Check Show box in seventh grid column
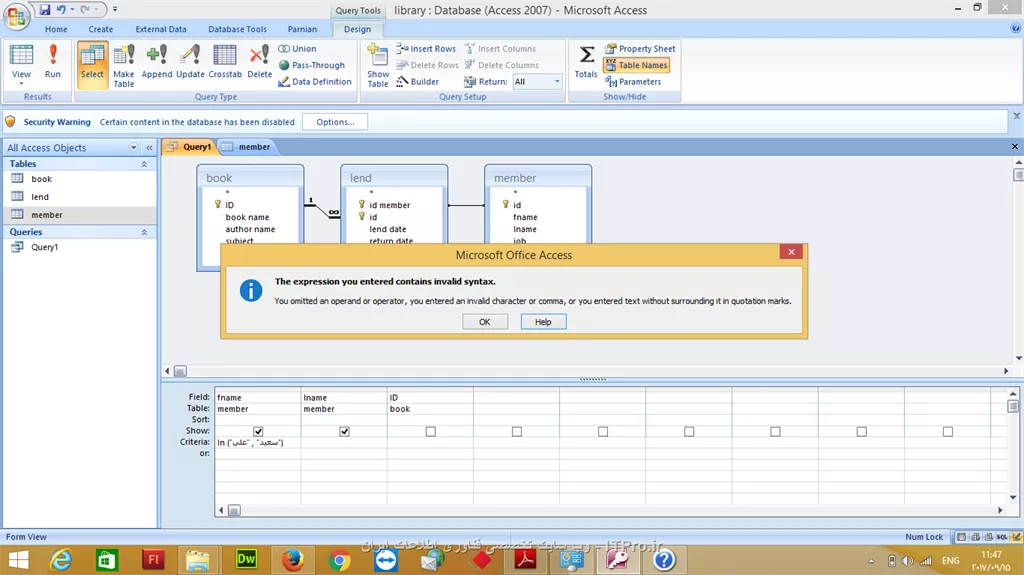 pos(775,431)
